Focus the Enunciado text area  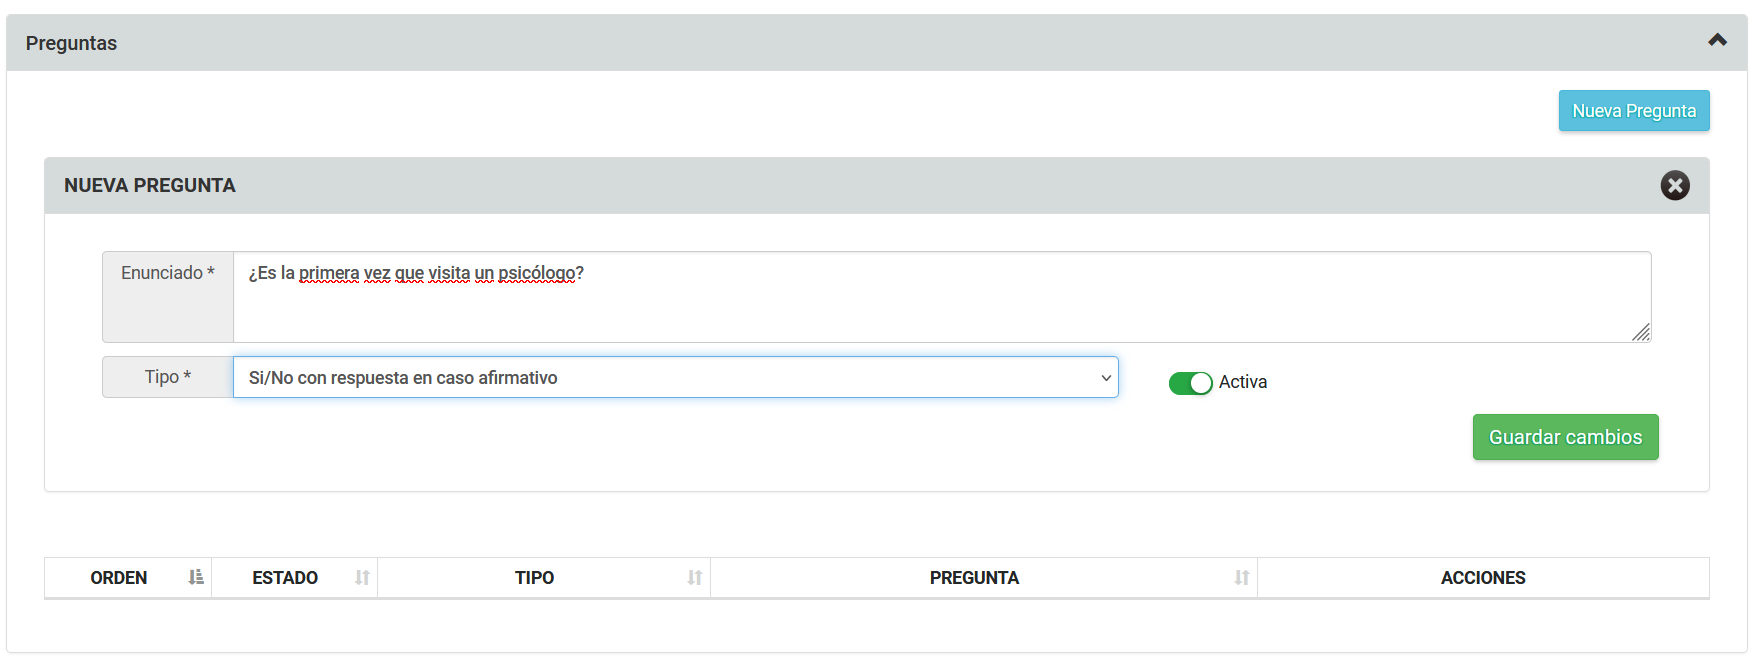click(940, 297)
